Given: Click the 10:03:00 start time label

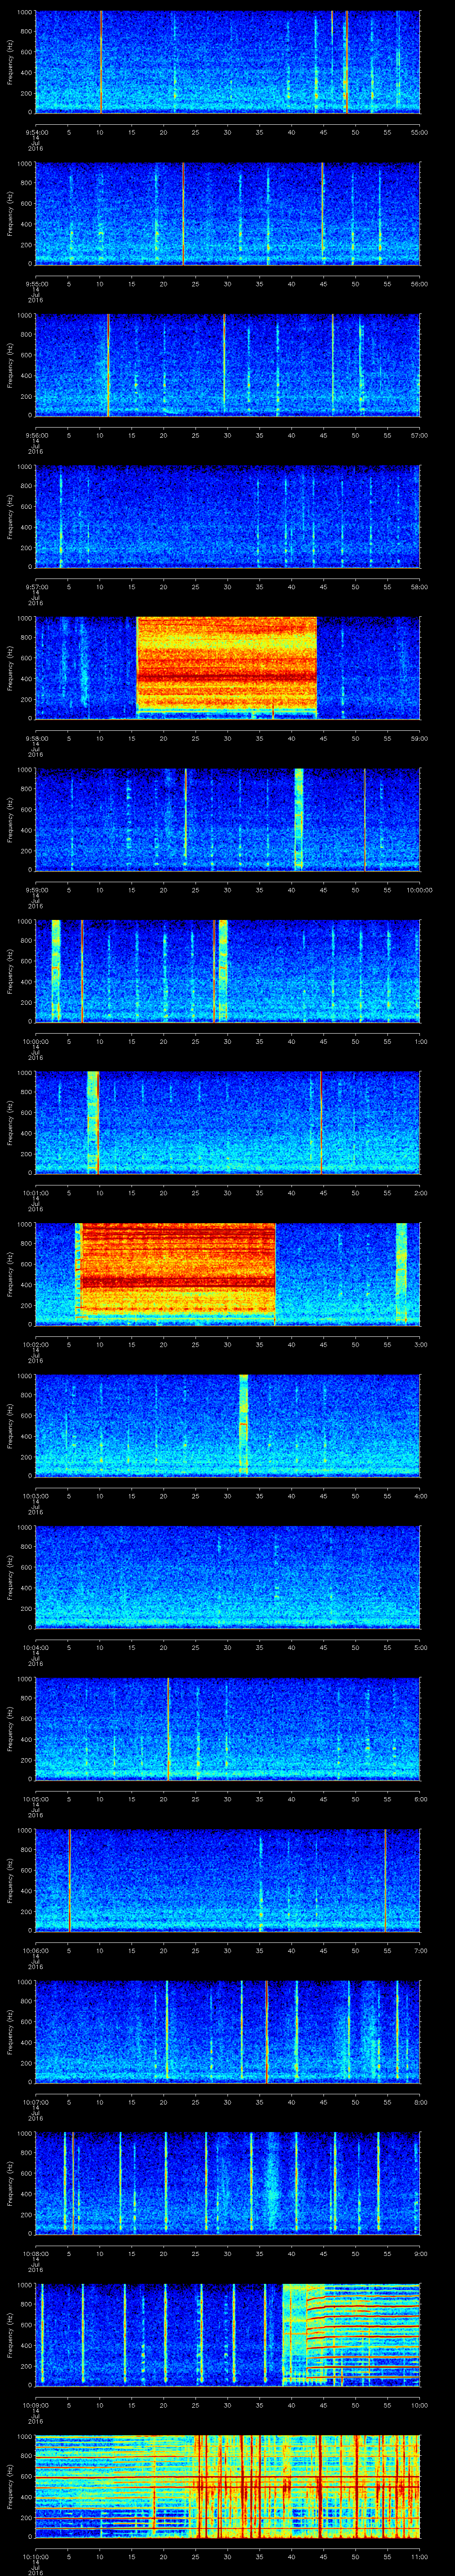Looking at the screenshot, I should click(x=36, y=1496).
